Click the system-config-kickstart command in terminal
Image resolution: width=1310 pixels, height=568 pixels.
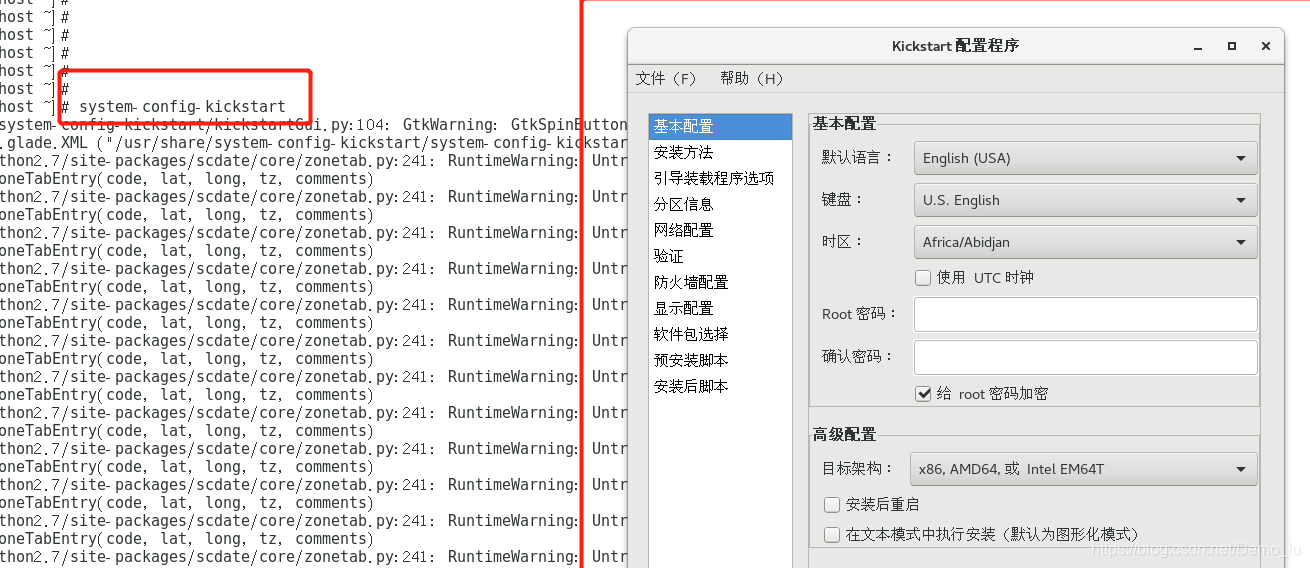(182, 107)
